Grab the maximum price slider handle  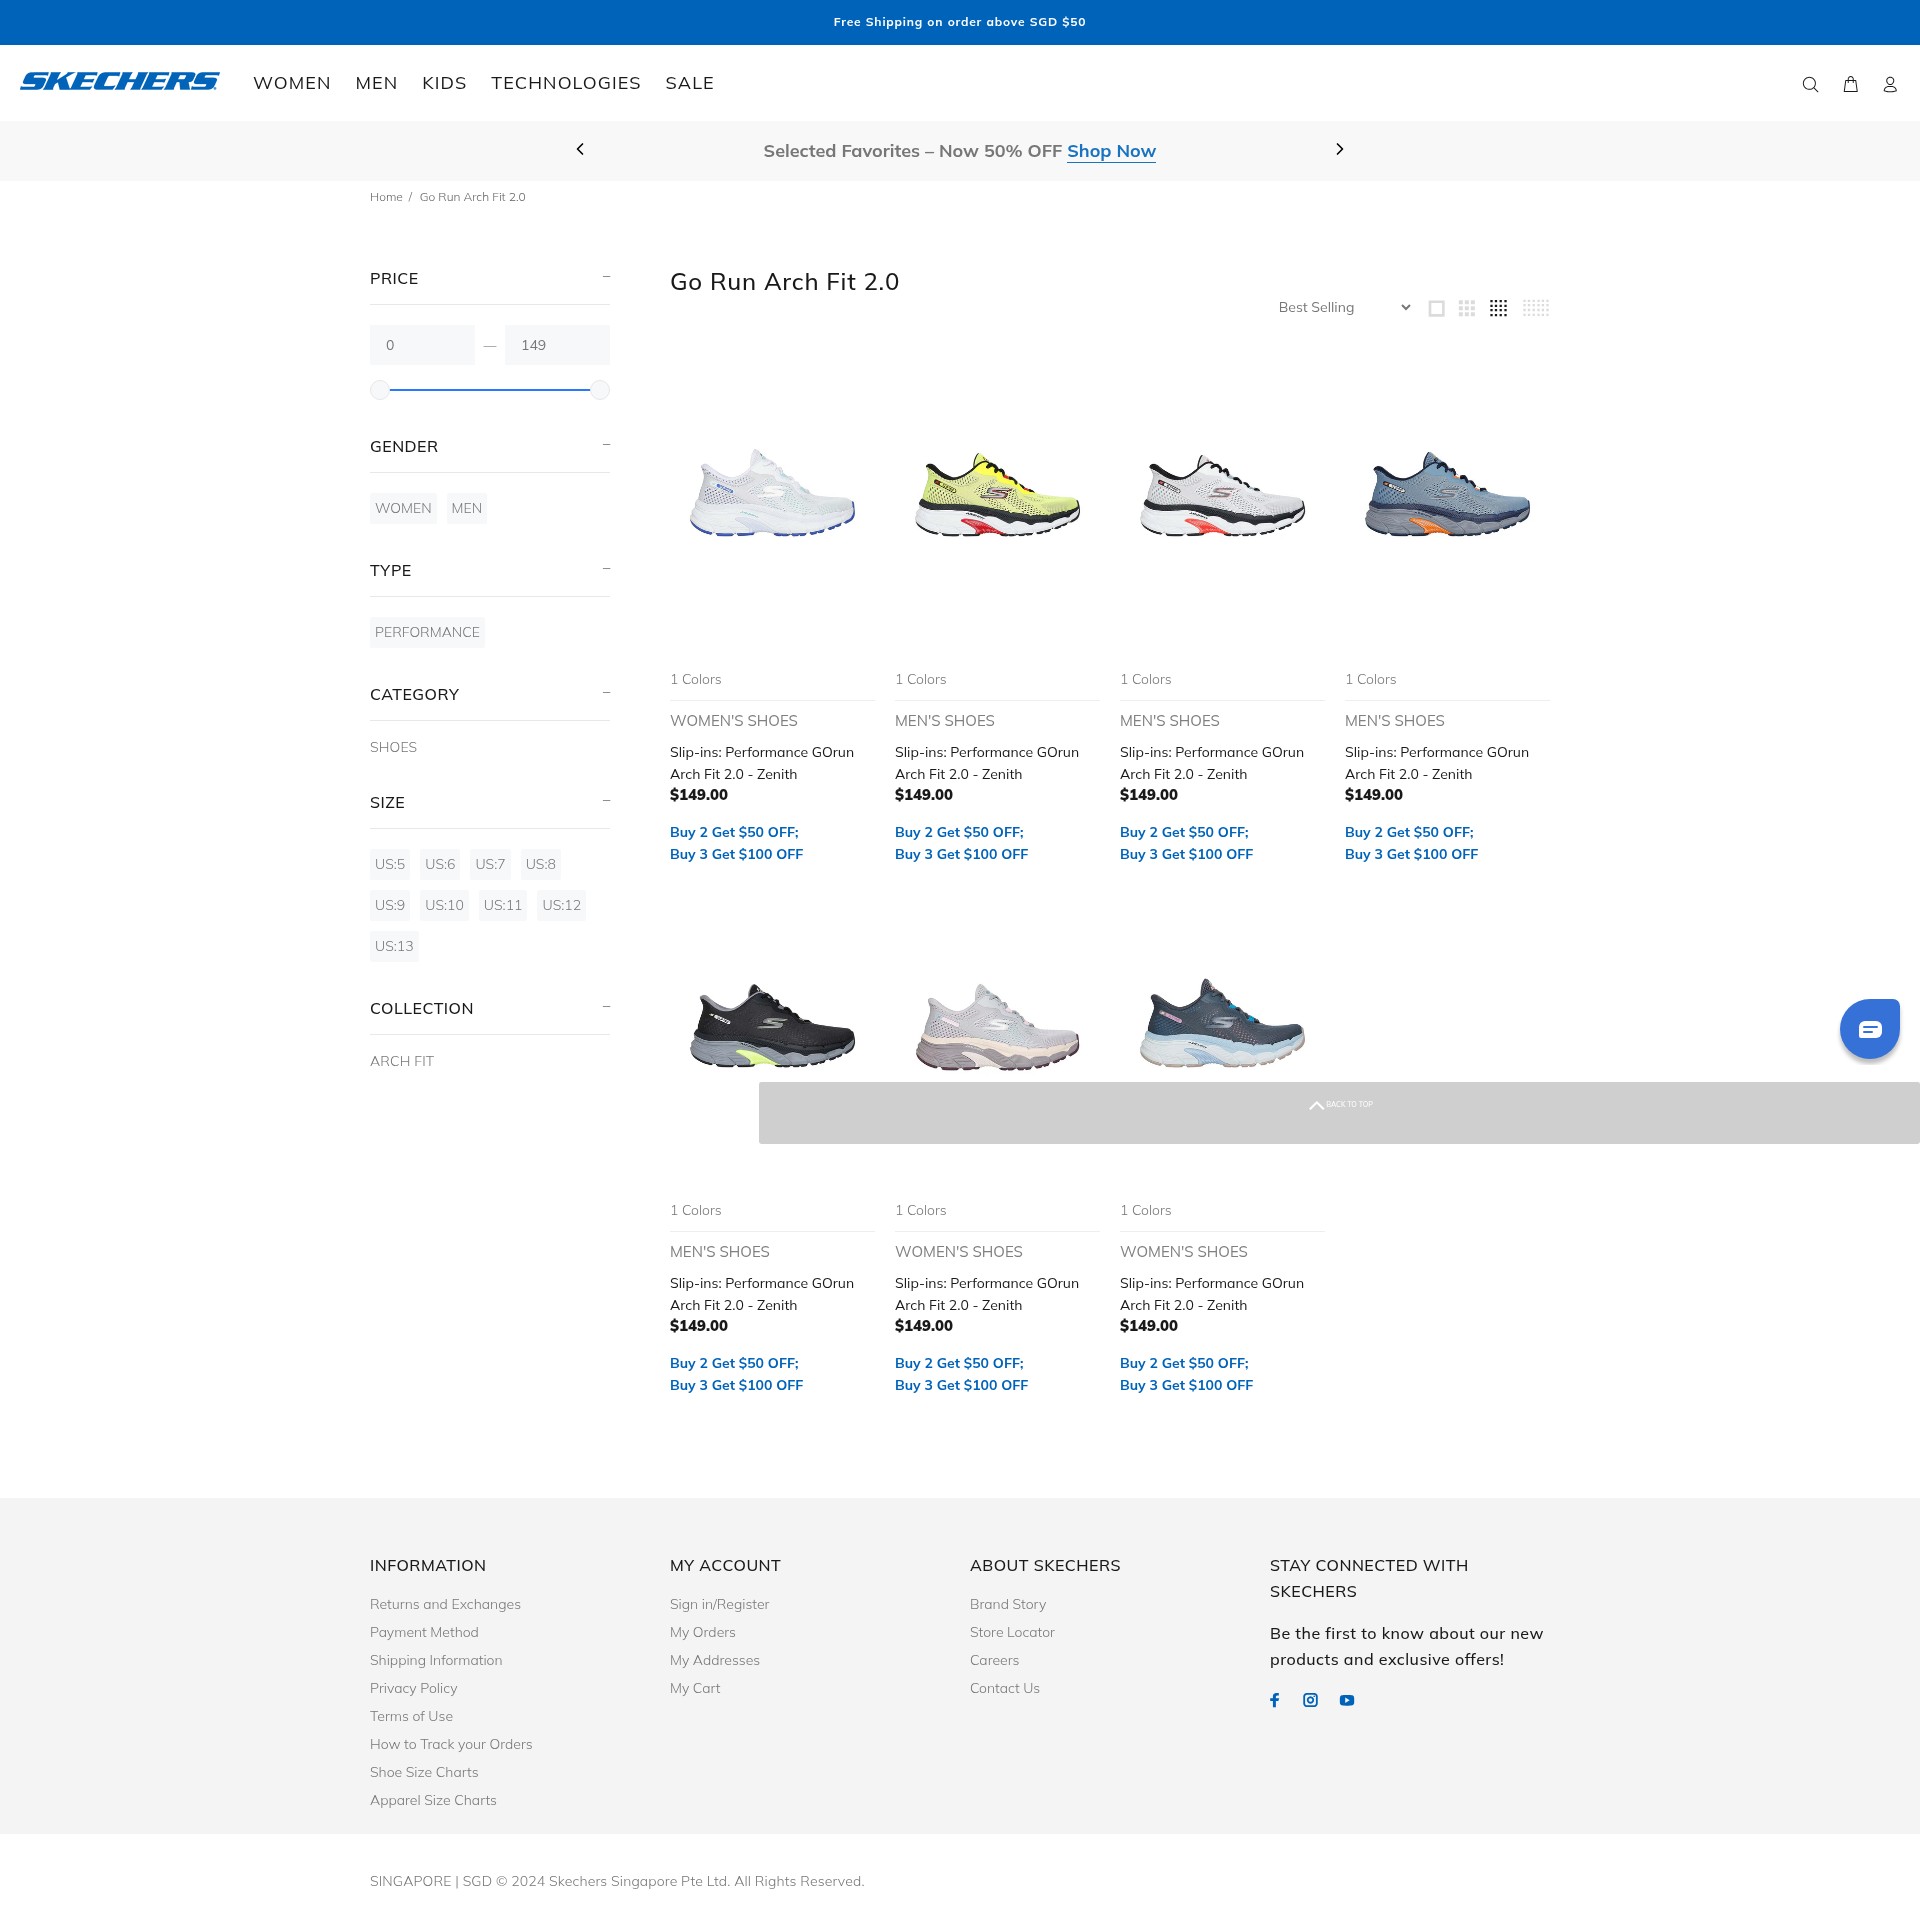pos(600,390)
